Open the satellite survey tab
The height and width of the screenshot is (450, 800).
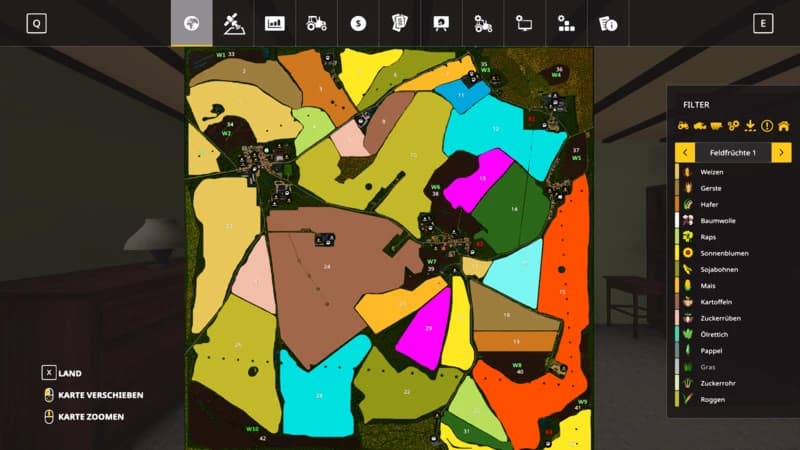click(234, 23)
